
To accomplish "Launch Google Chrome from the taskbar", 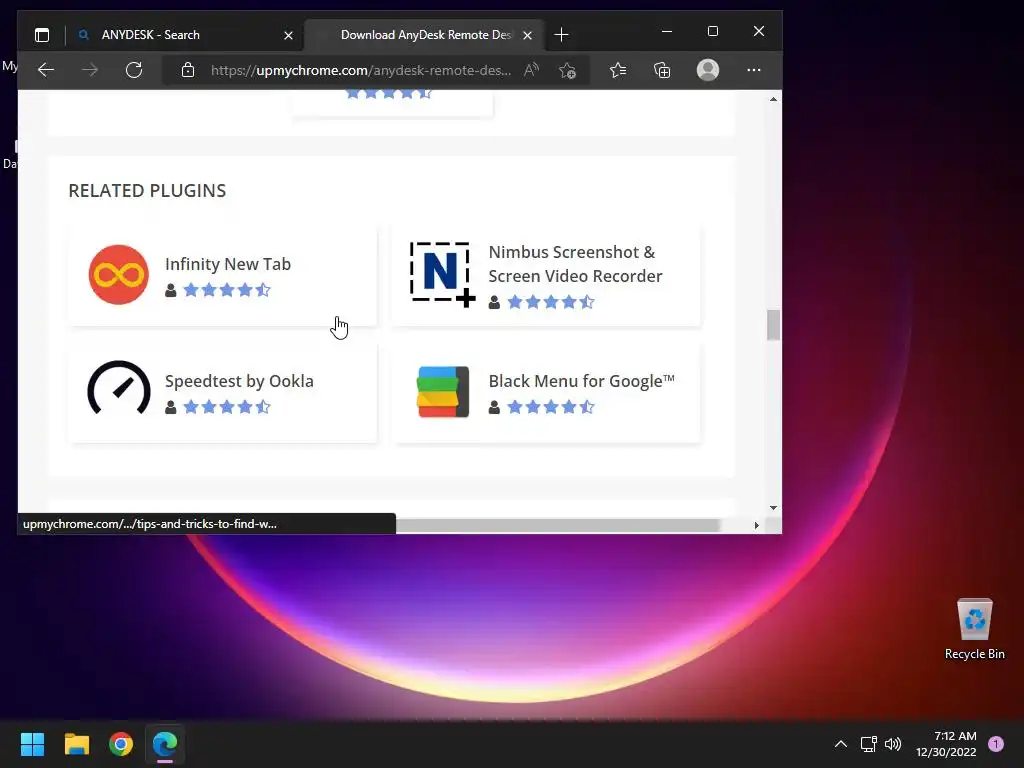I will (x=121, y=744).
